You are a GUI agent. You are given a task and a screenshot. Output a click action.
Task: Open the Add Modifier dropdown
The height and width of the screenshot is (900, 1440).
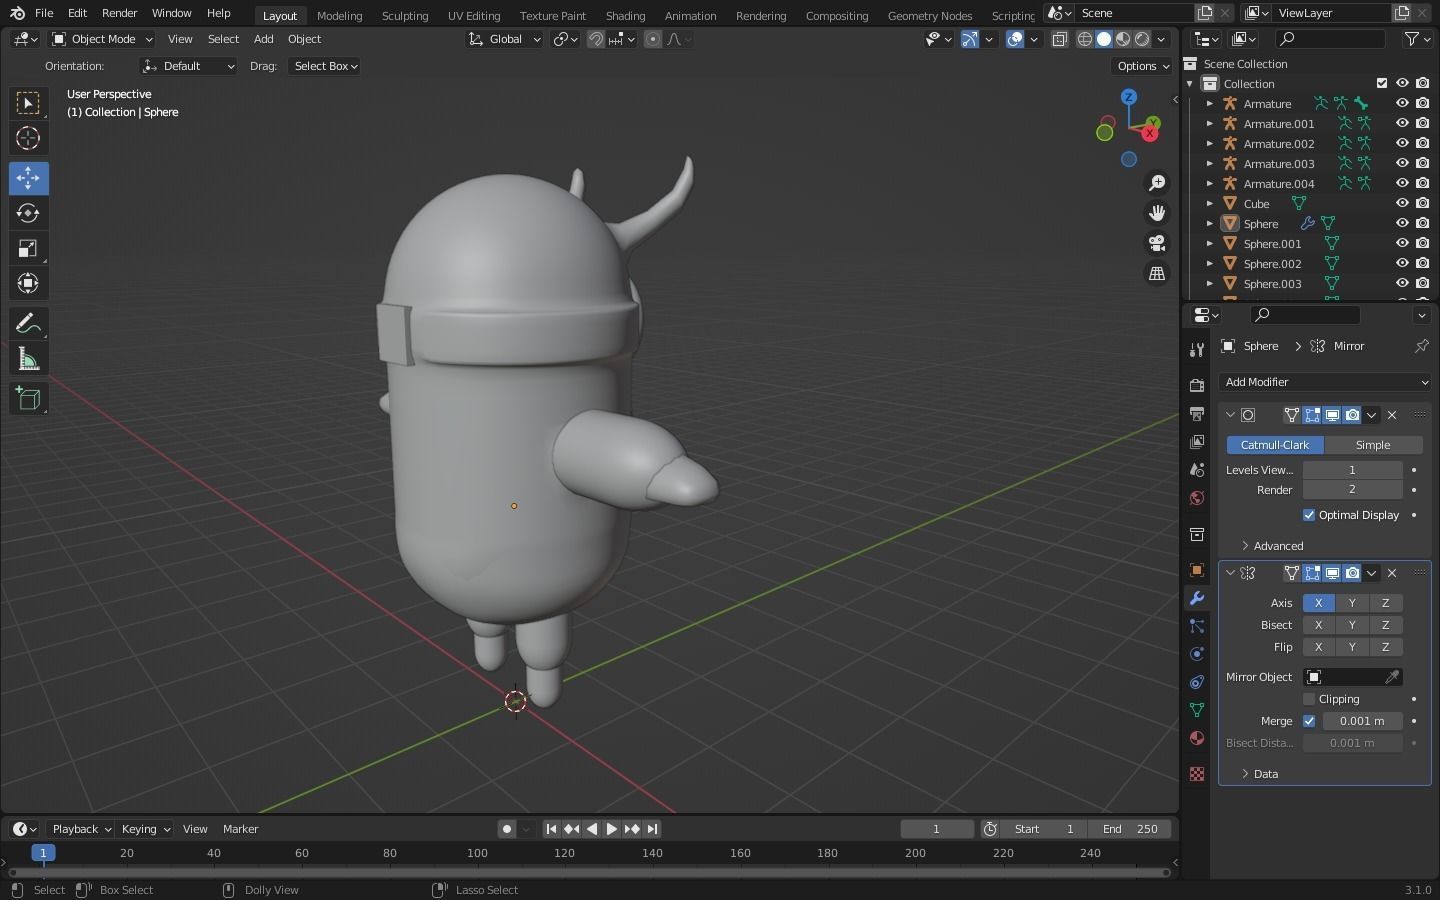[1325, 382]
